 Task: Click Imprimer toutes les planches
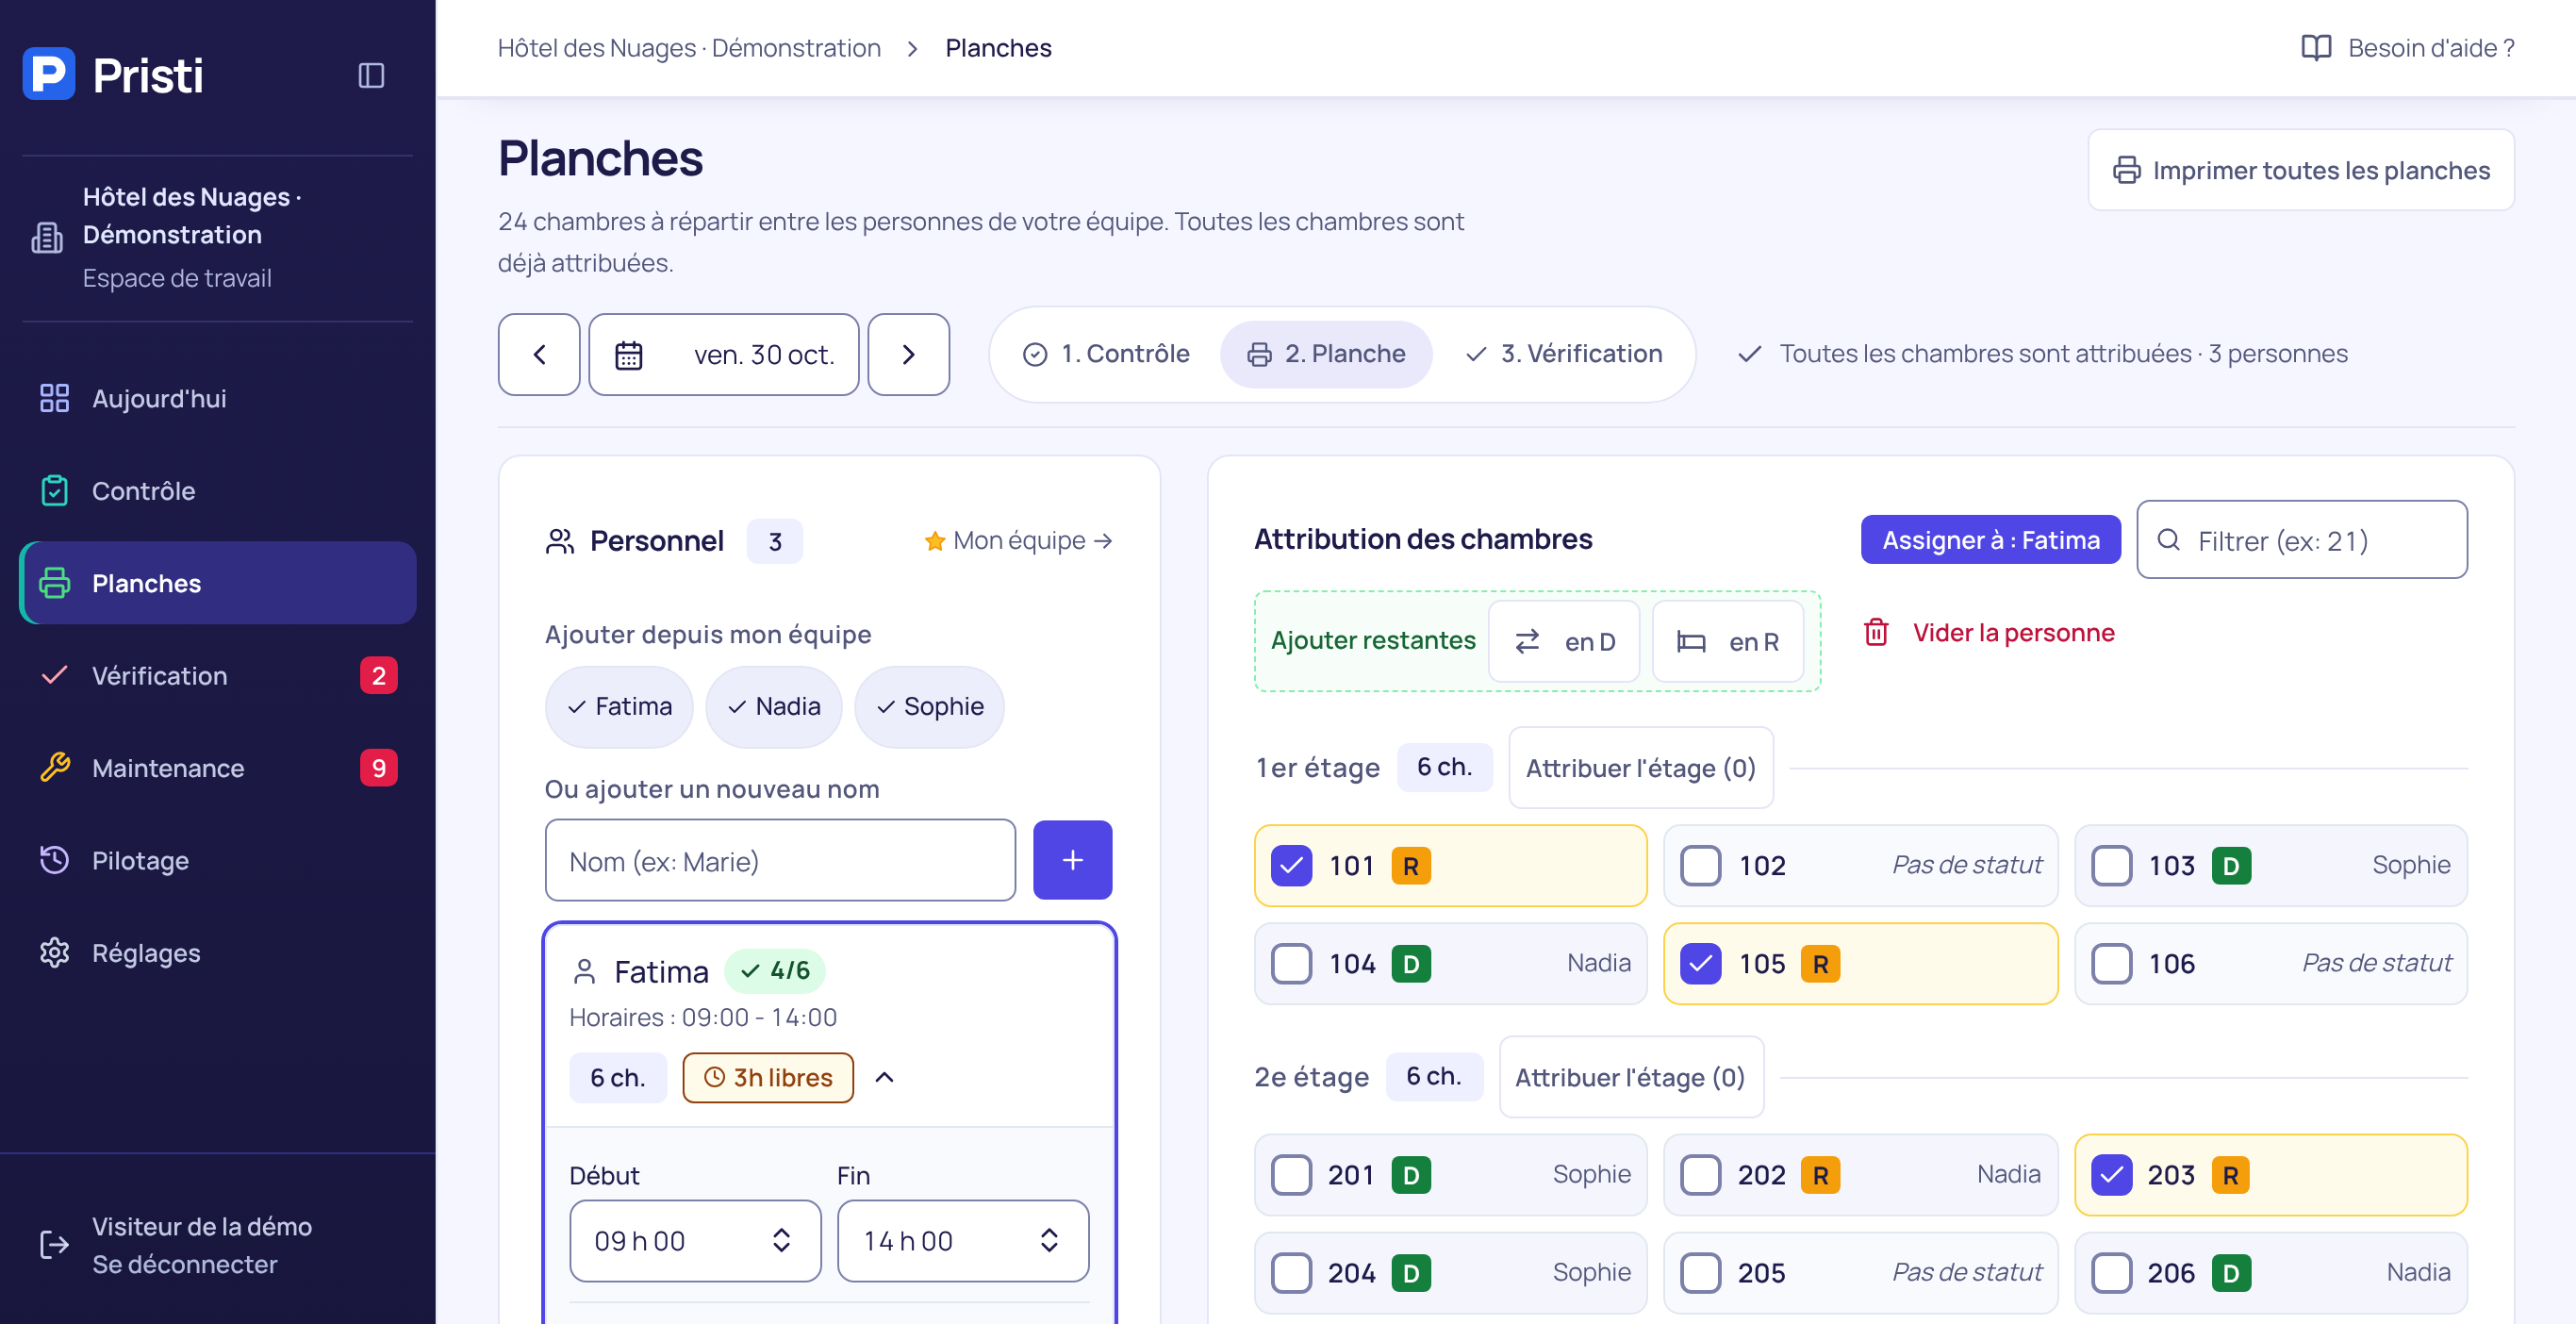2301,170
